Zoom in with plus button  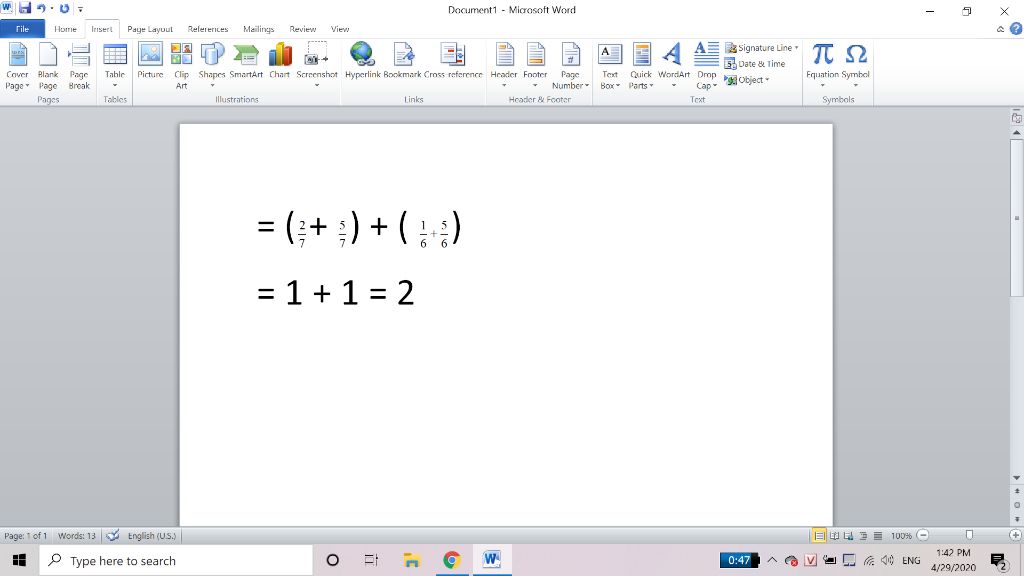(1015, 536)
